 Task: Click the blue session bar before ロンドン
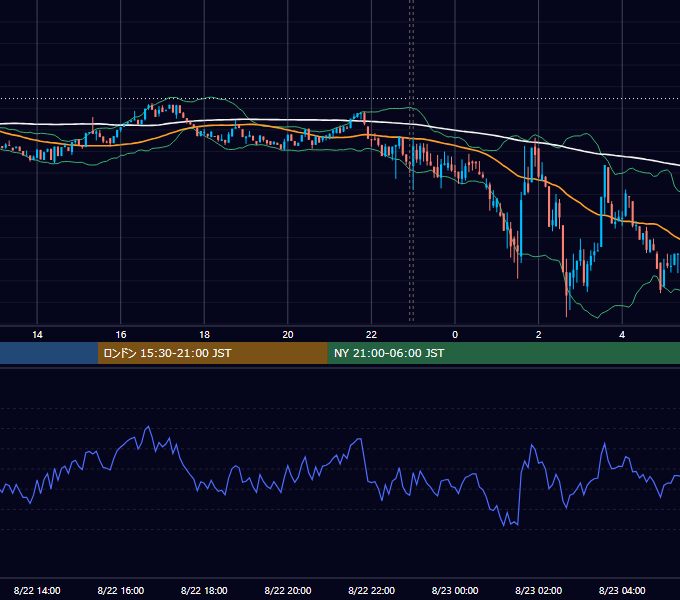pyautogui.click(x=49, y=353)
